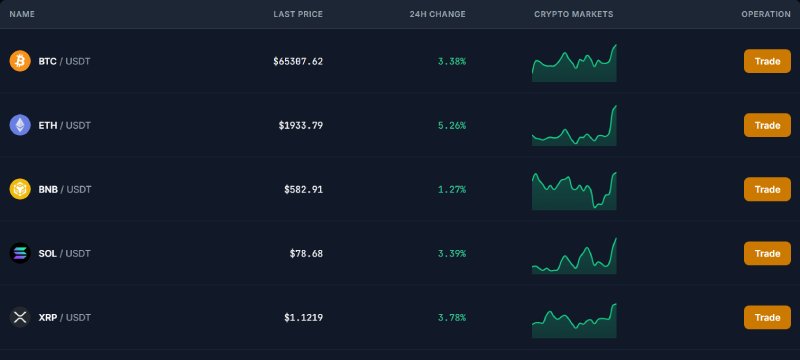Click the BNB yellow logo icon

click(x=20, y=189)
